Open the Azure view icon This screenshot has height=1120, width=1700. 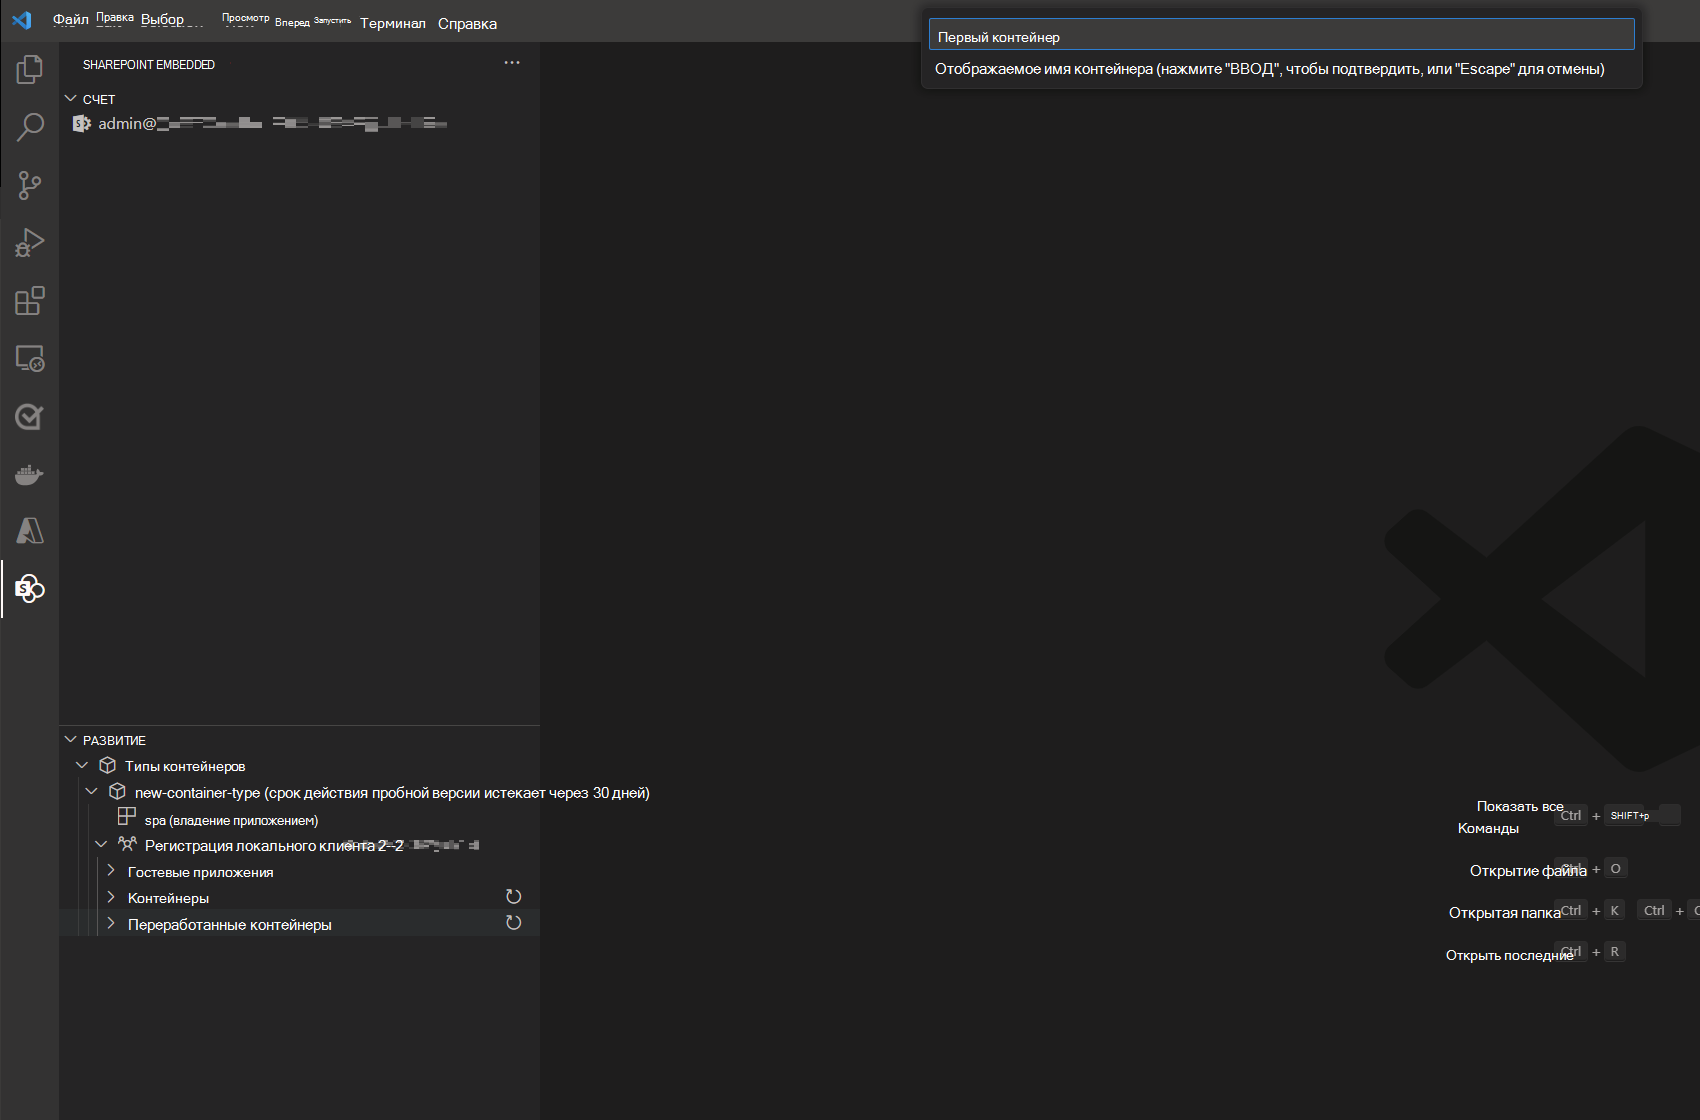(x=30, y=531)
